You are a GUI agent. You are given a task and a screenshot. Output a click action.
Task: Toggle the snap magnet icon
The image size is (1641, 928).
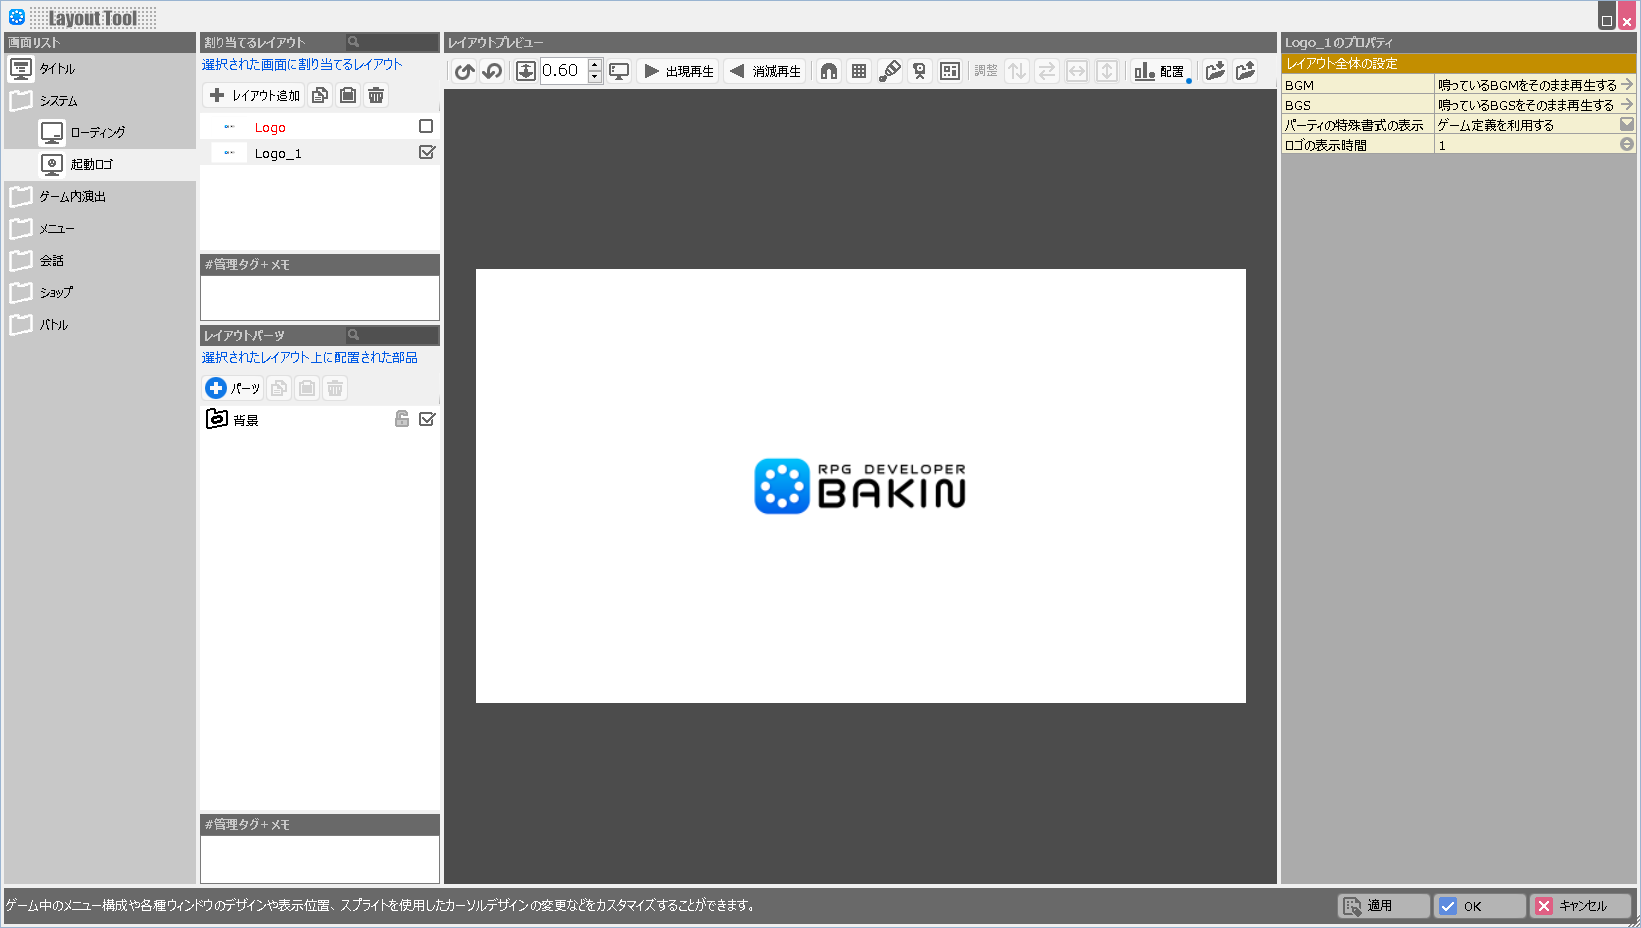click(x=829, y=71)
